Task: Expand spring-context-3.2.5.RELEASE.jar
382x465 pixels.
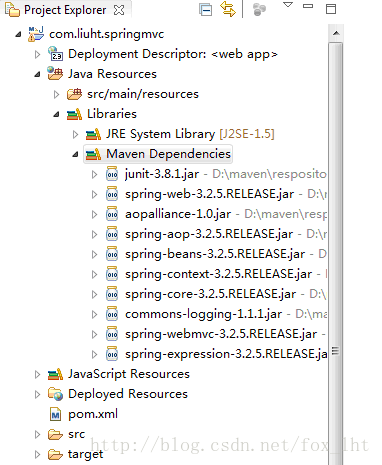Action: pos(94,274)
